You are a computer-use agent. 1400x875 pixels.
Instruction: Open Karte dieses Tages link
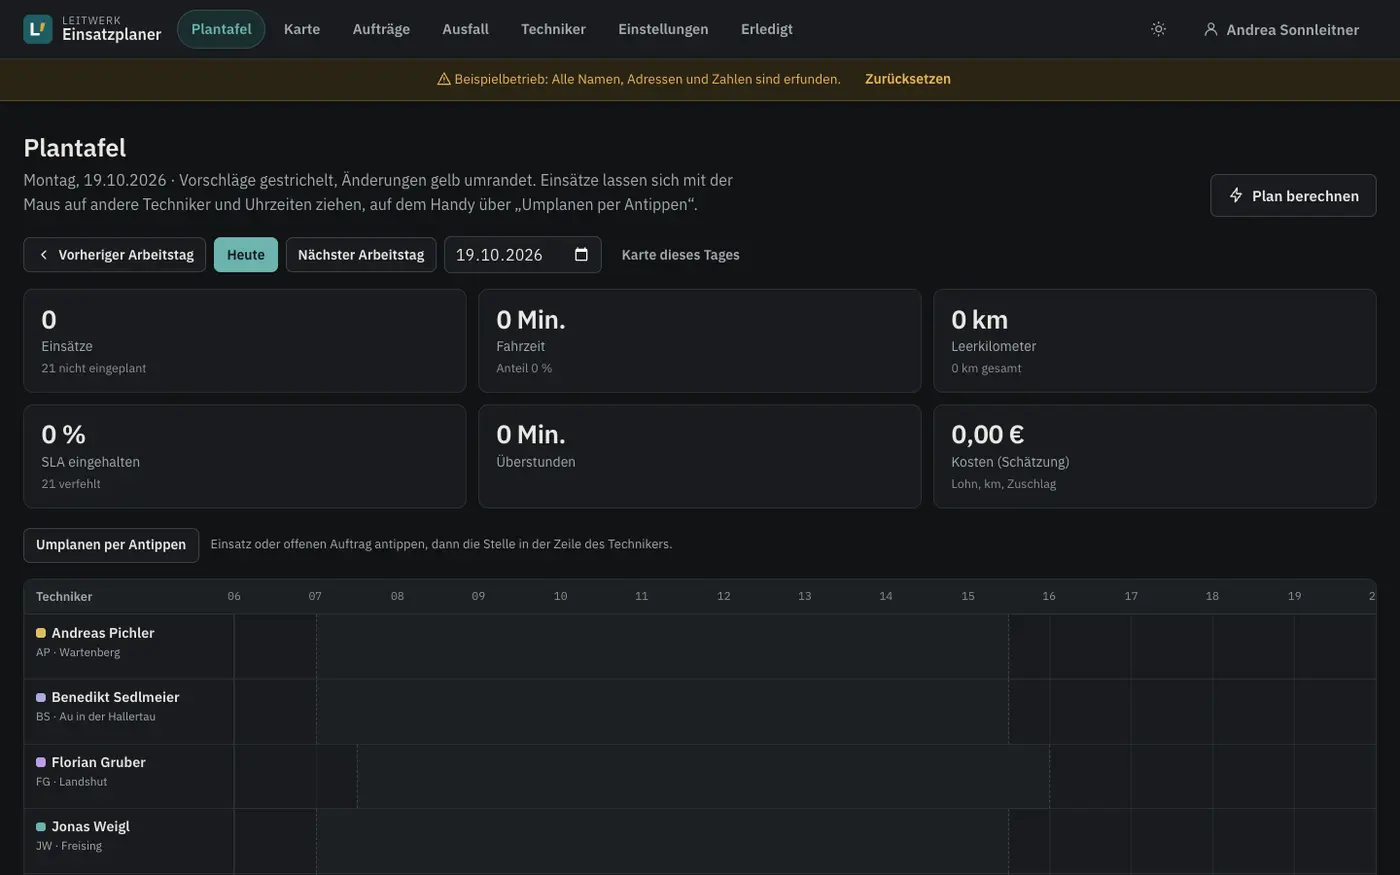(x=681, y=255)
